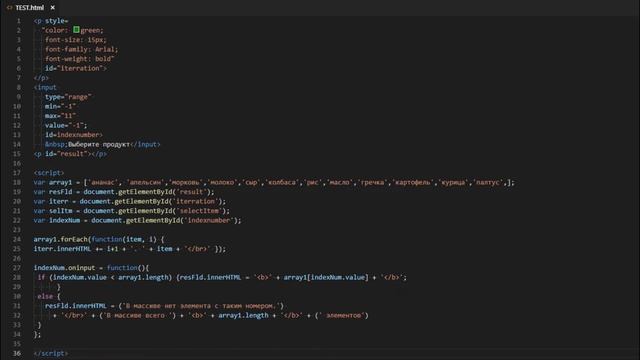The image size is (640, 360).
Task: Click the <input tag on line 8
Action: 45,87
